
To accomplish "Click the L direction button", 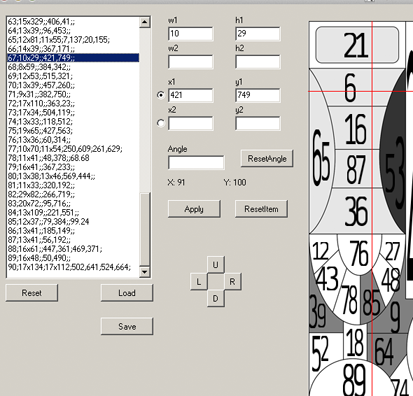I will pyautogui.click(x=199, y=282).
